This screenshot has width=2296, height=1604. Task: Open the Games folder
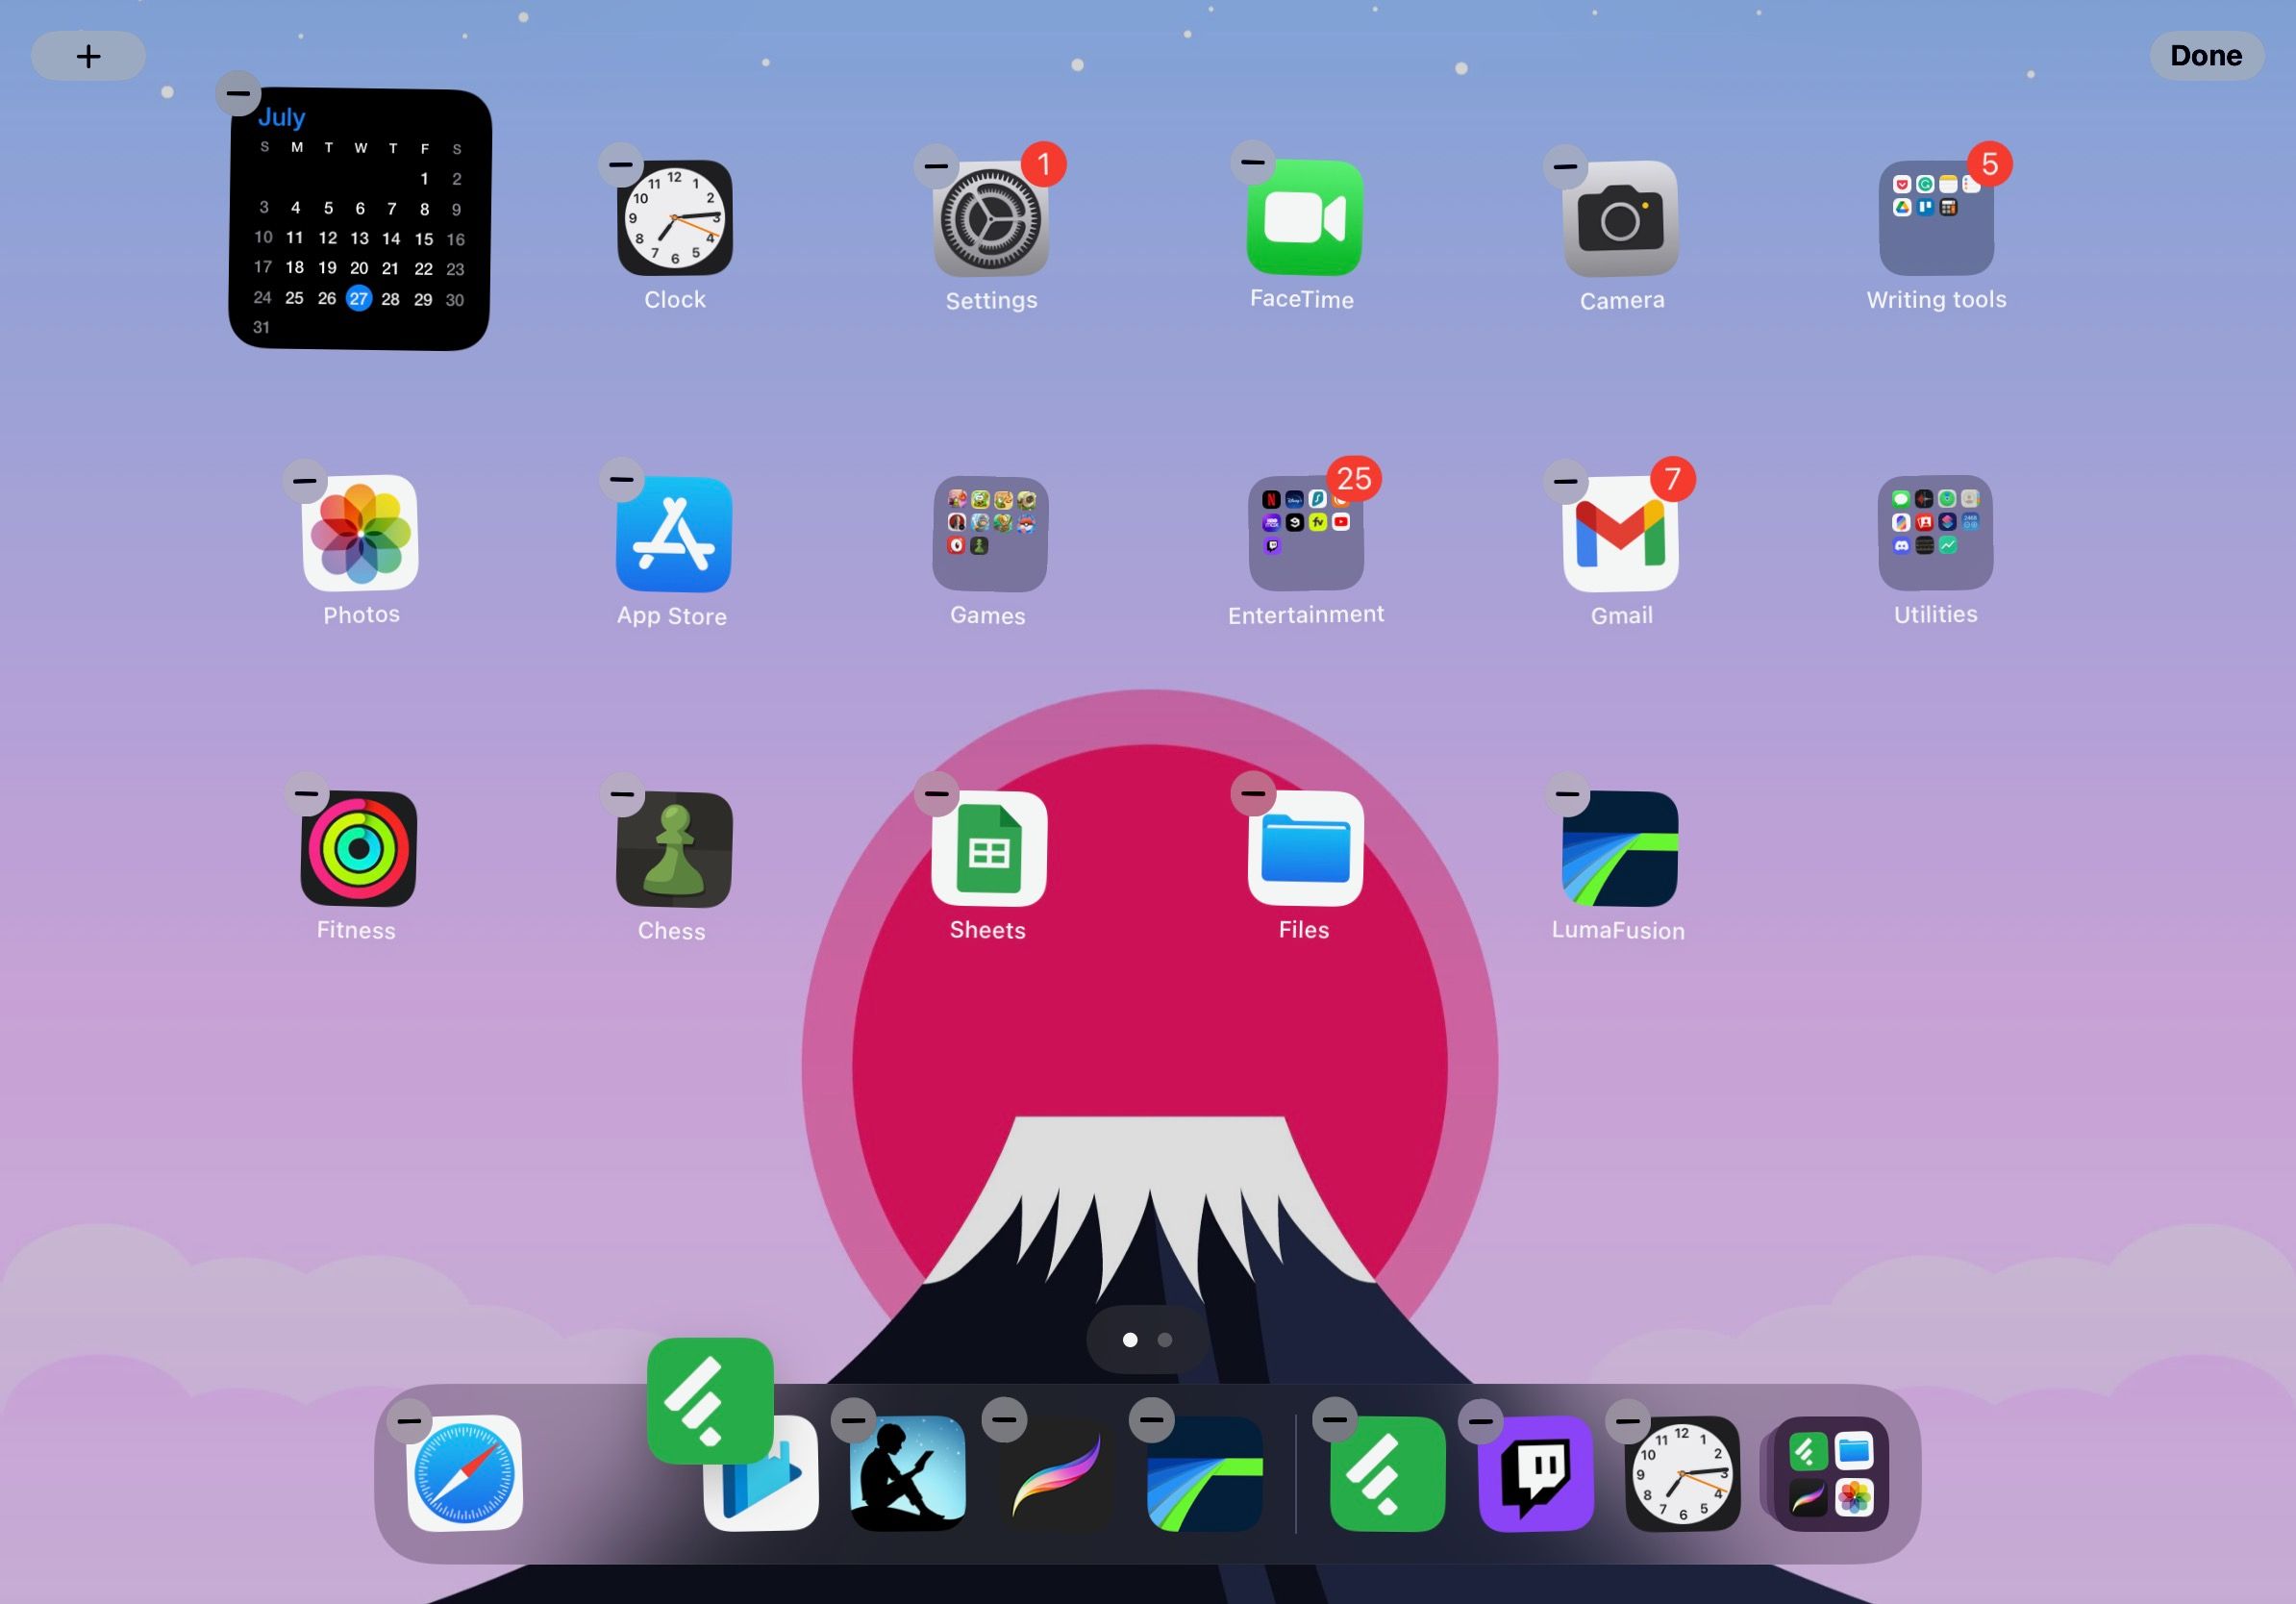[x=989, y=533]
